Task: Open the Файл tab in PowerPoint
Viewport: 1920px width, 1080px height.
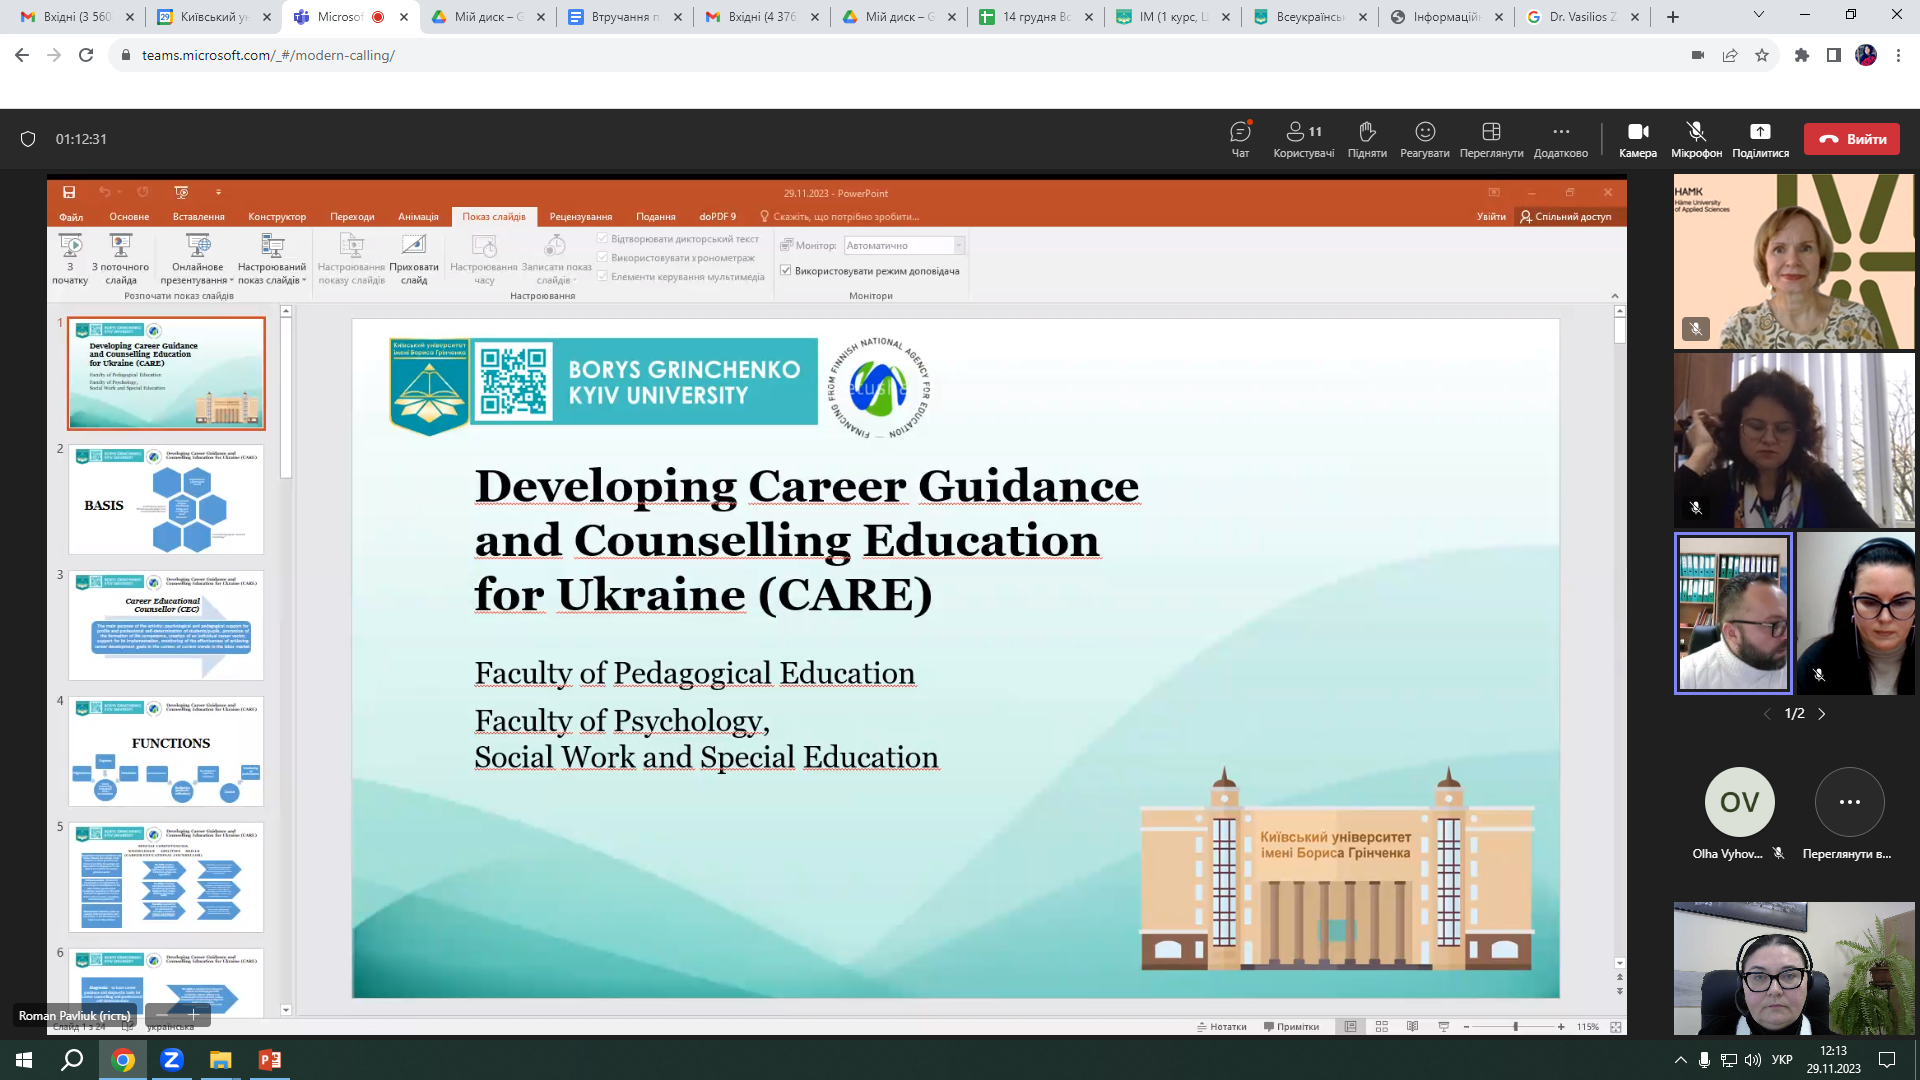Action: [x=71, y=216]
